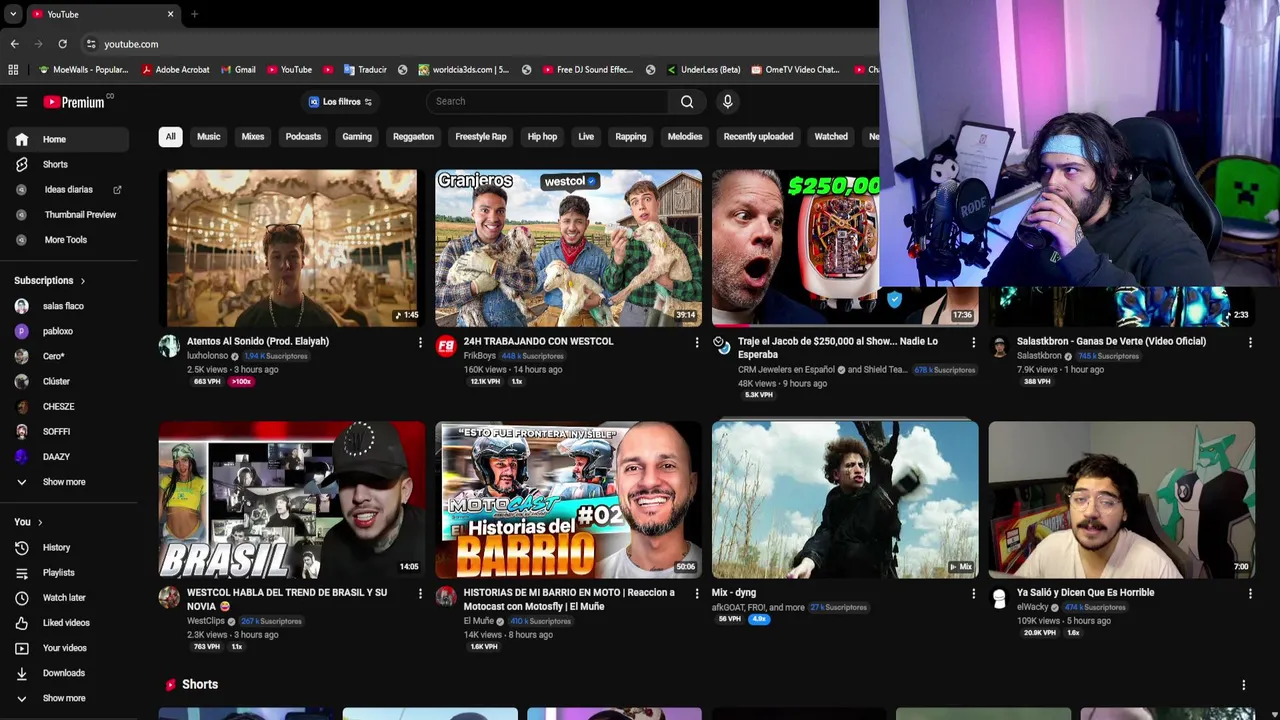This screenshot has width=1280, height=720.
Task: Open WESTCOL HABLA DEL TREND DE BRASIL title
Action: (287, 599)
